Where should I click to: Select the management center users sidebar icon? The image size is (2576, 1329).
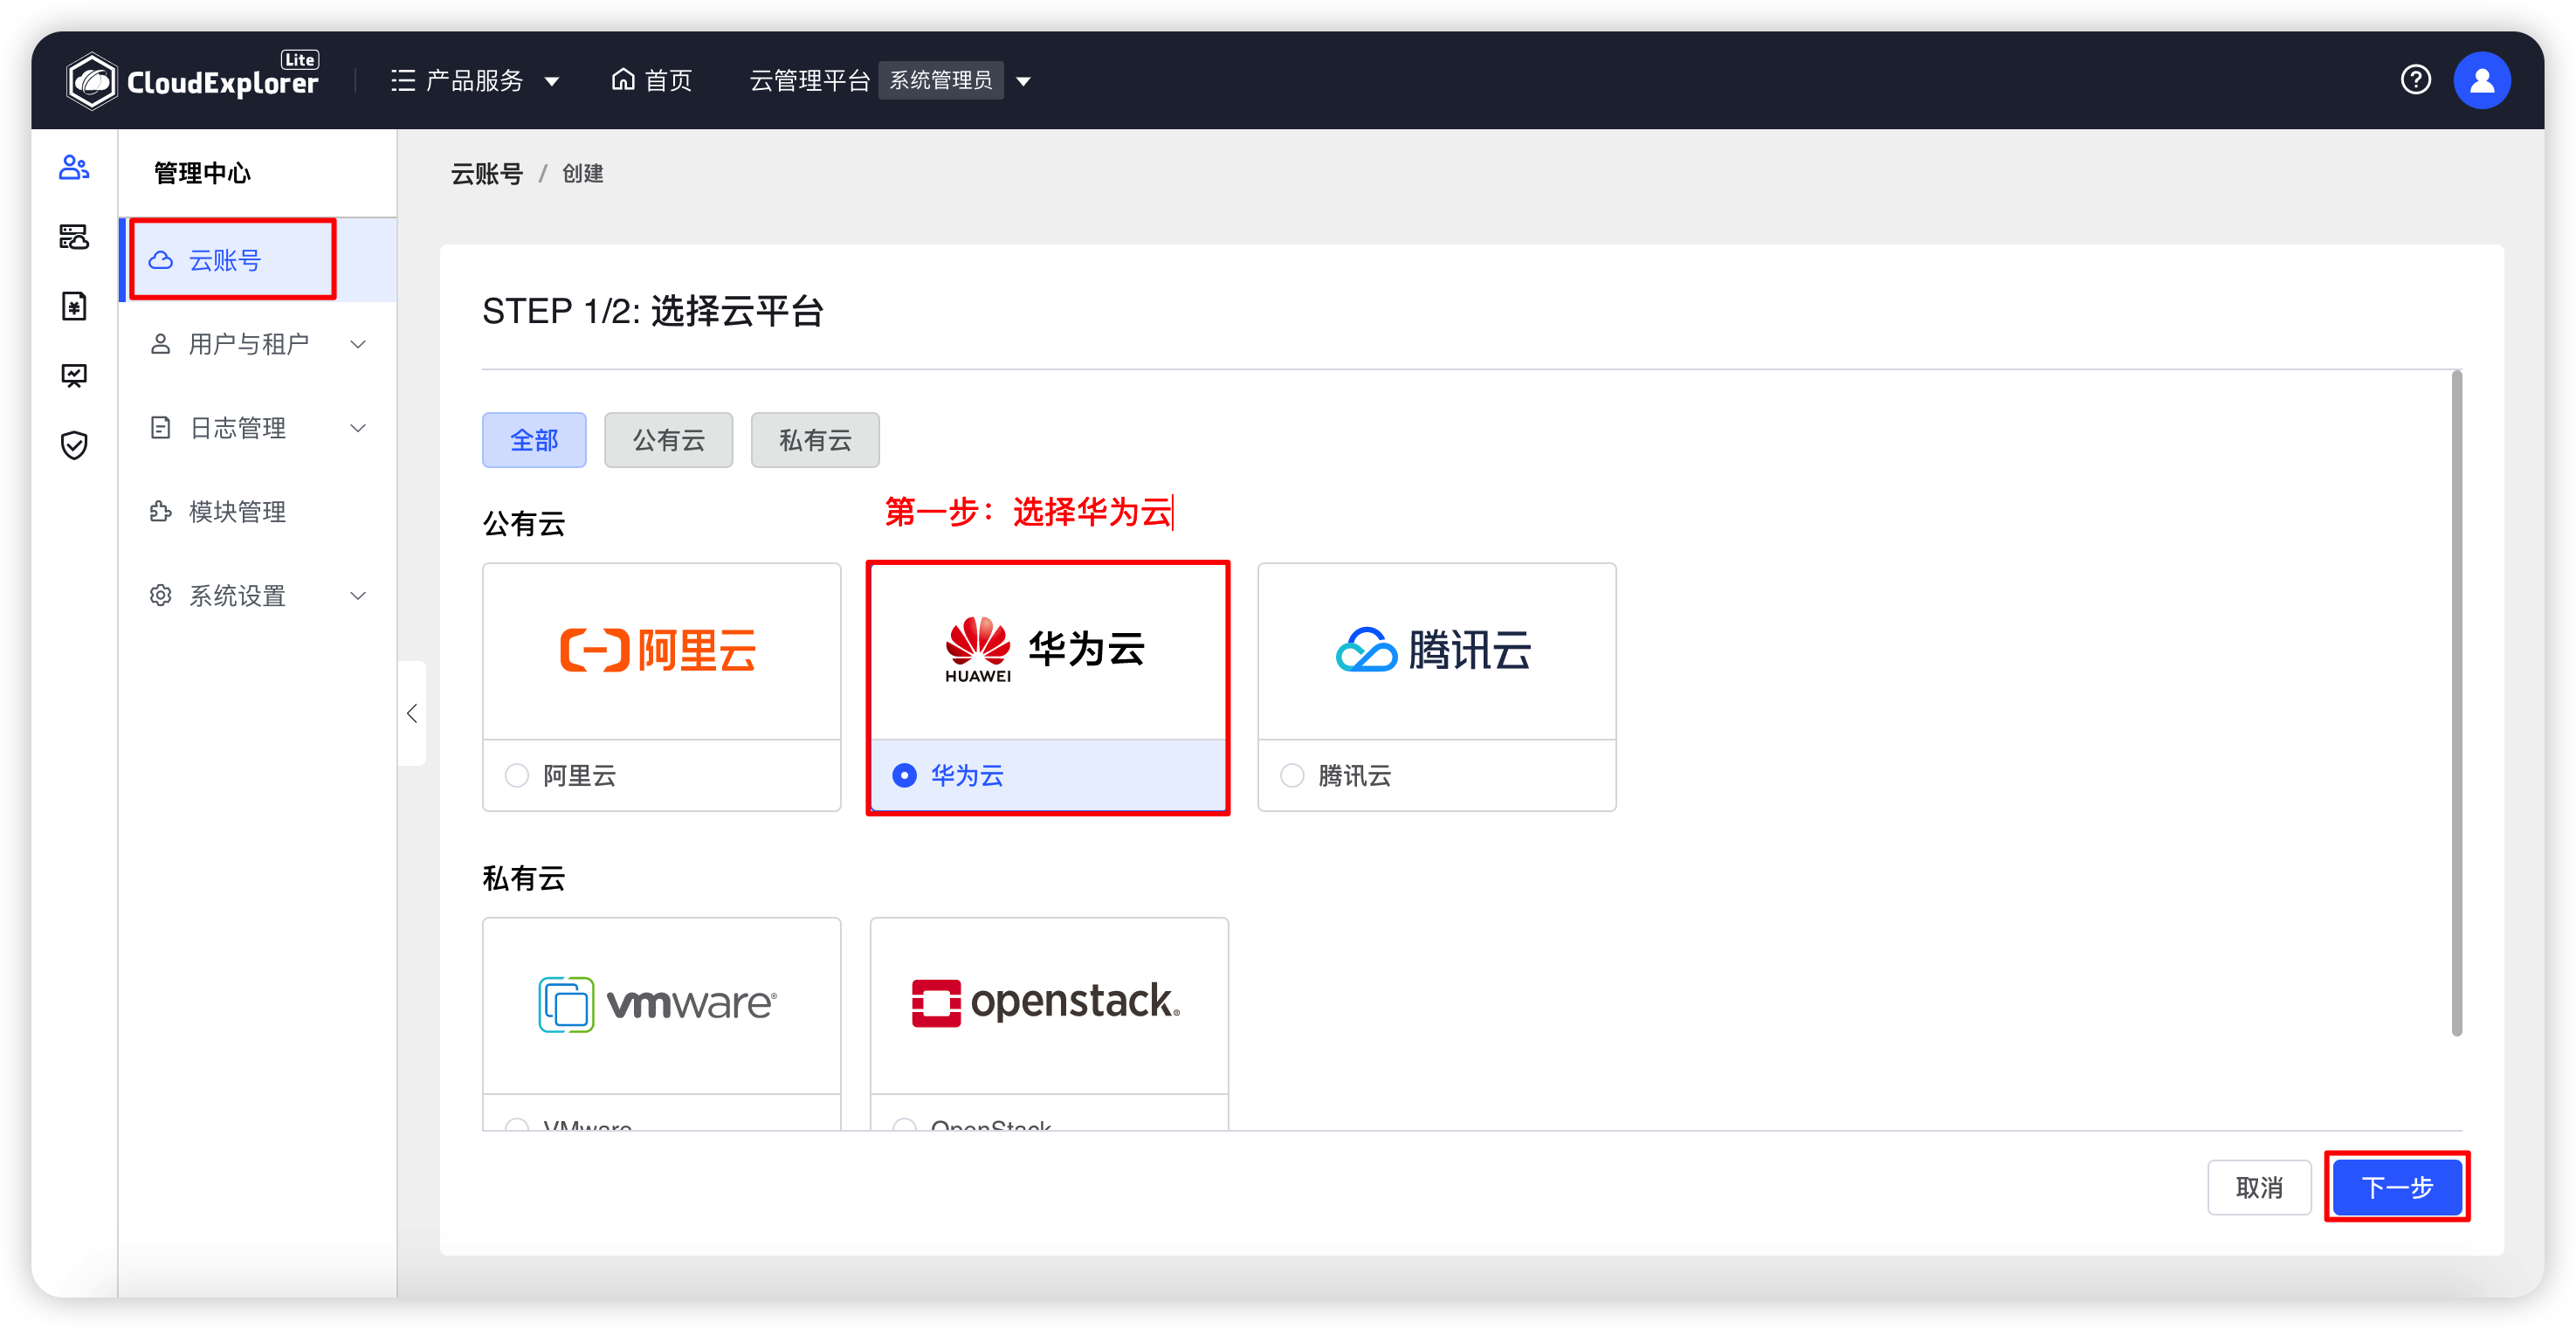[x=74, y=167]
